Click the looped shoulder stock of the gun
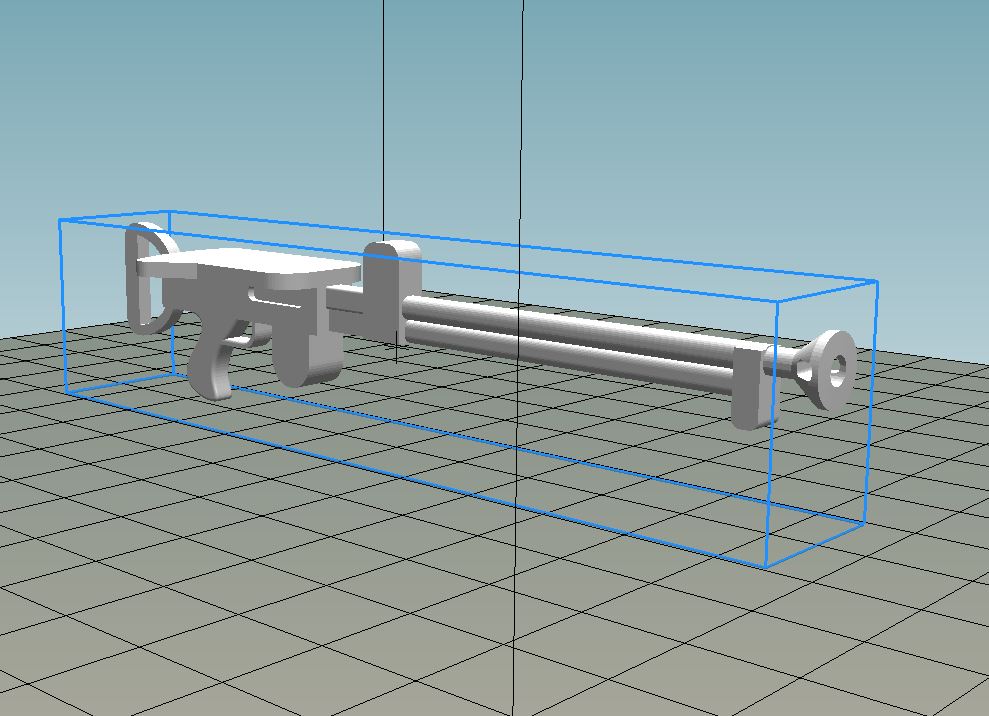989x716 pixels. tap(149, 278)
